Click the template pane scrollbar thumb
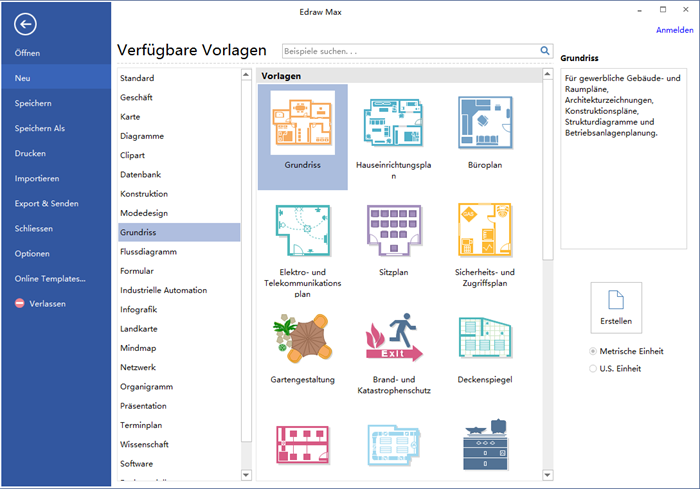700x489 pixels. click(x=547, y=170)
